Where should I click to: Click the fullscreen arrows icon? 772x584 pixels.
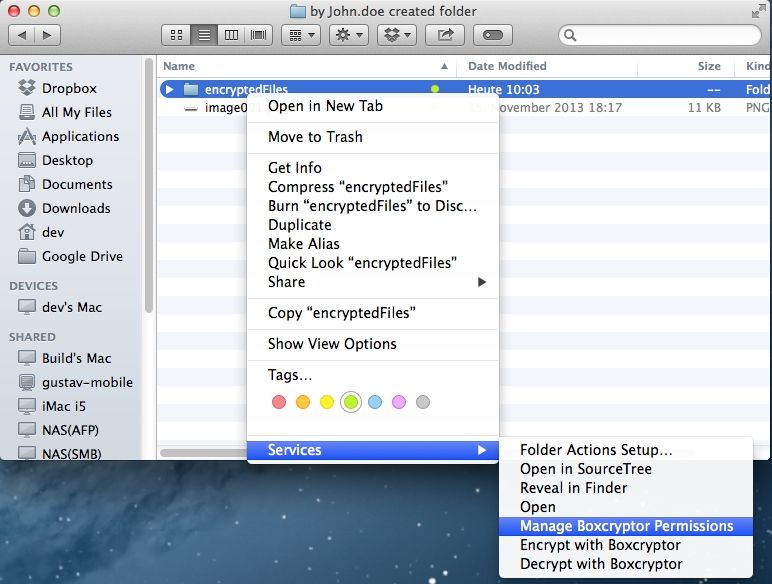(759, 11)
